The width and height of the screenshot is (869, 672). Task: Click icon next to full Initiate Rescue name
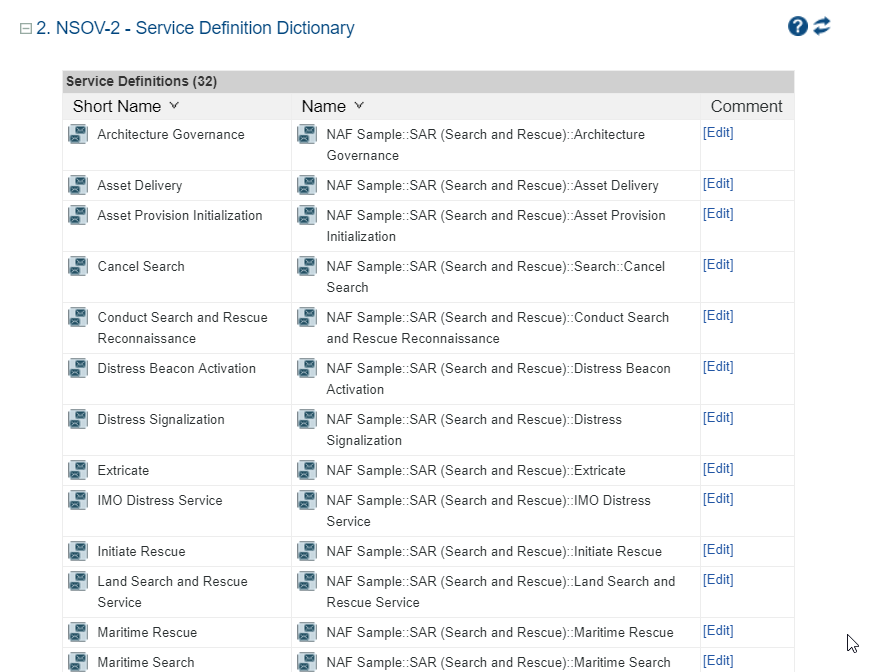(x=307, y=551)
